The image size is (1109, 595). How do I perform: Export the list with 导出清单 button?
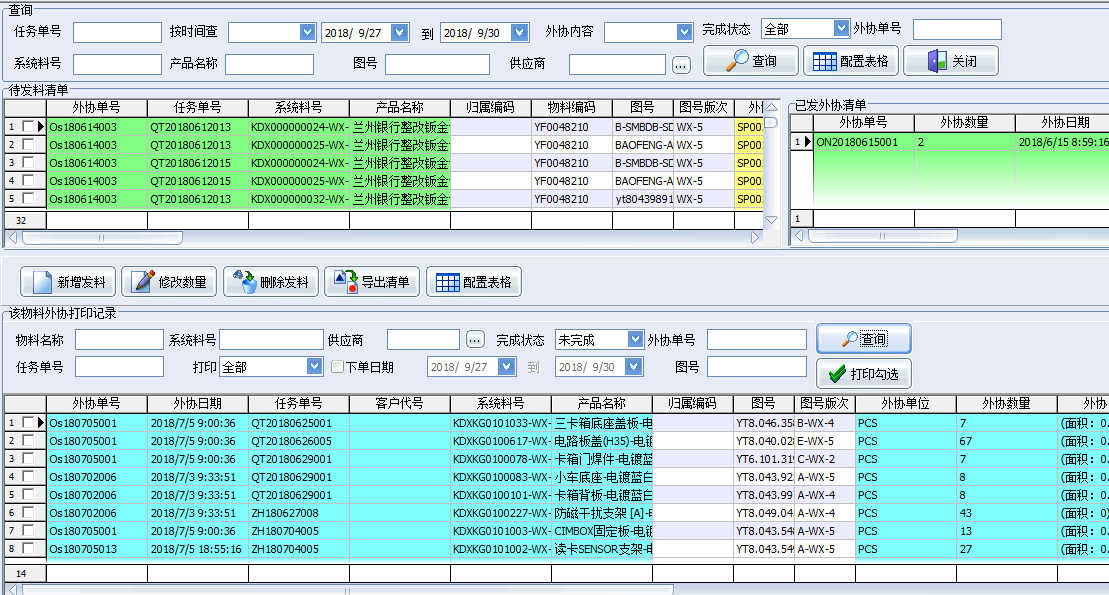pos(372,282)
